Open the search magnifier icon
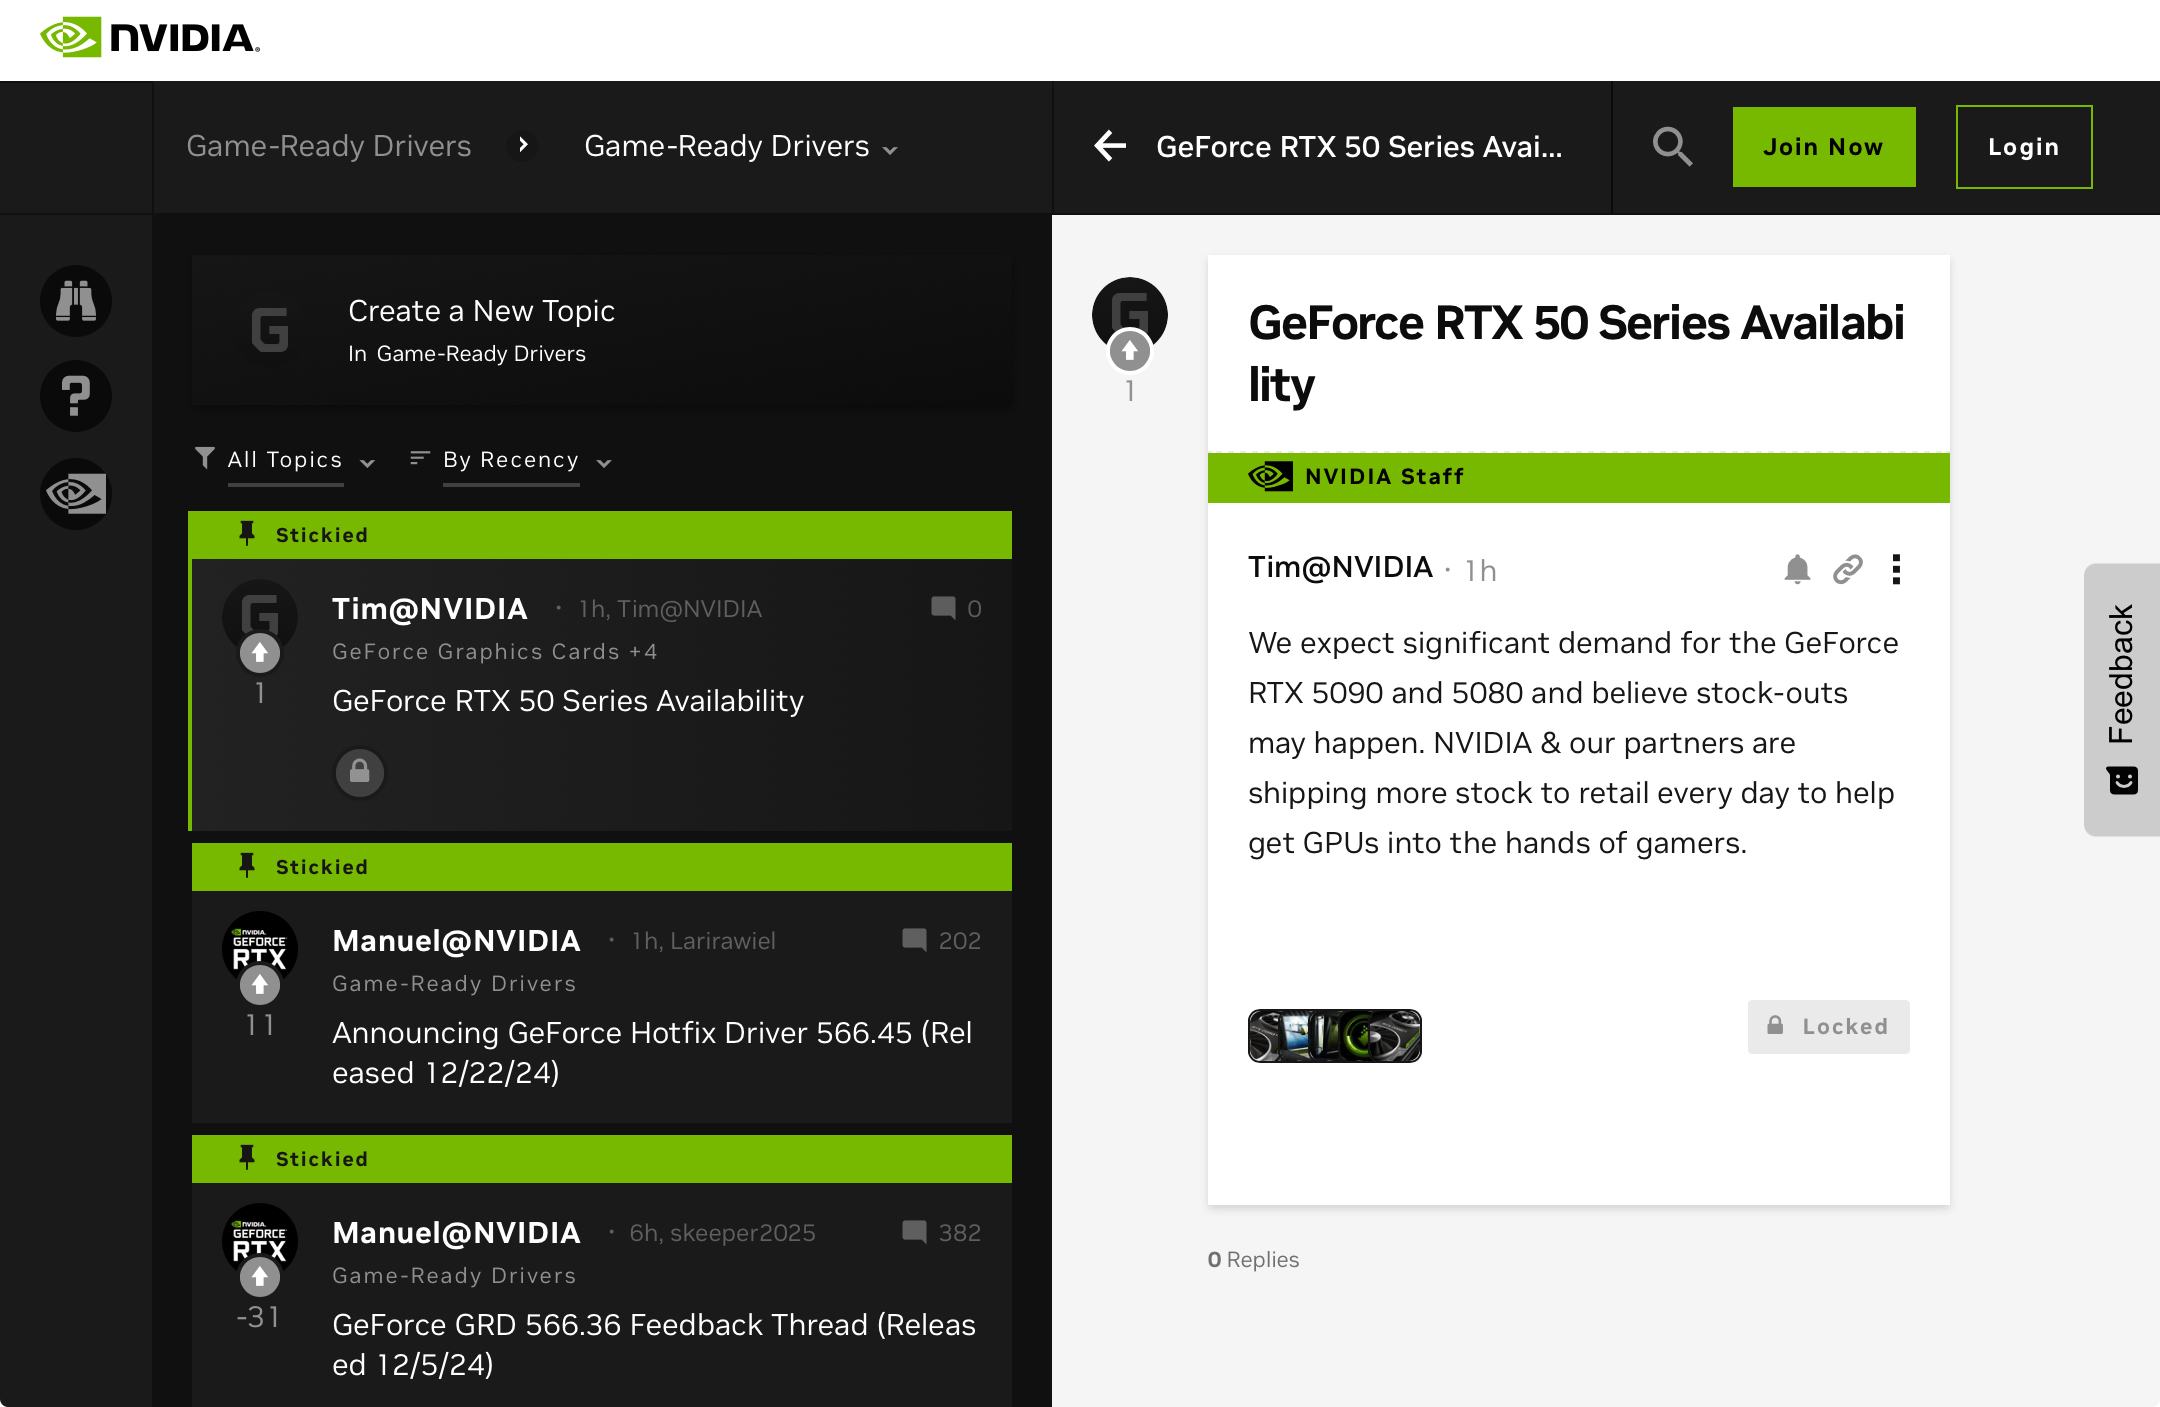Screen dimensions: 2160x1407 [1672, 147]
